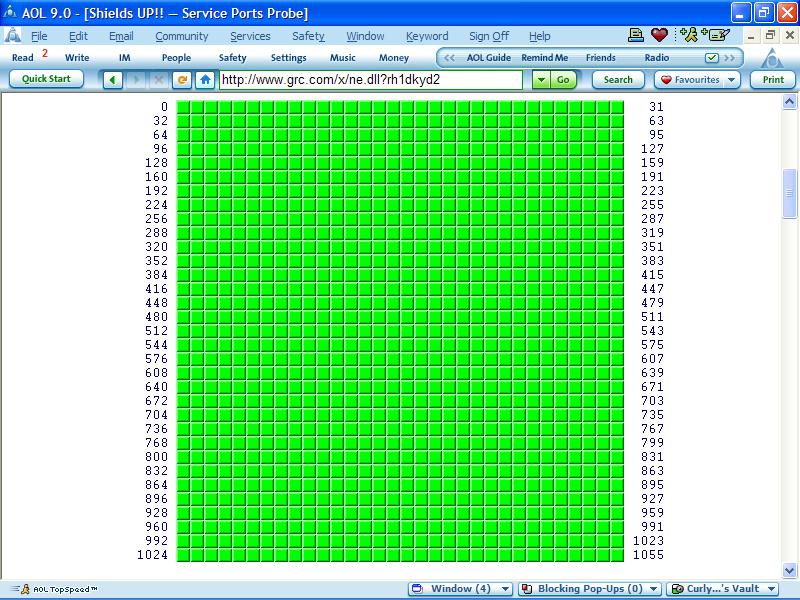Viewport: 800px width, 600px height.
Task: Open Blocking Pop-Ups dropdown
Action: 654,589
